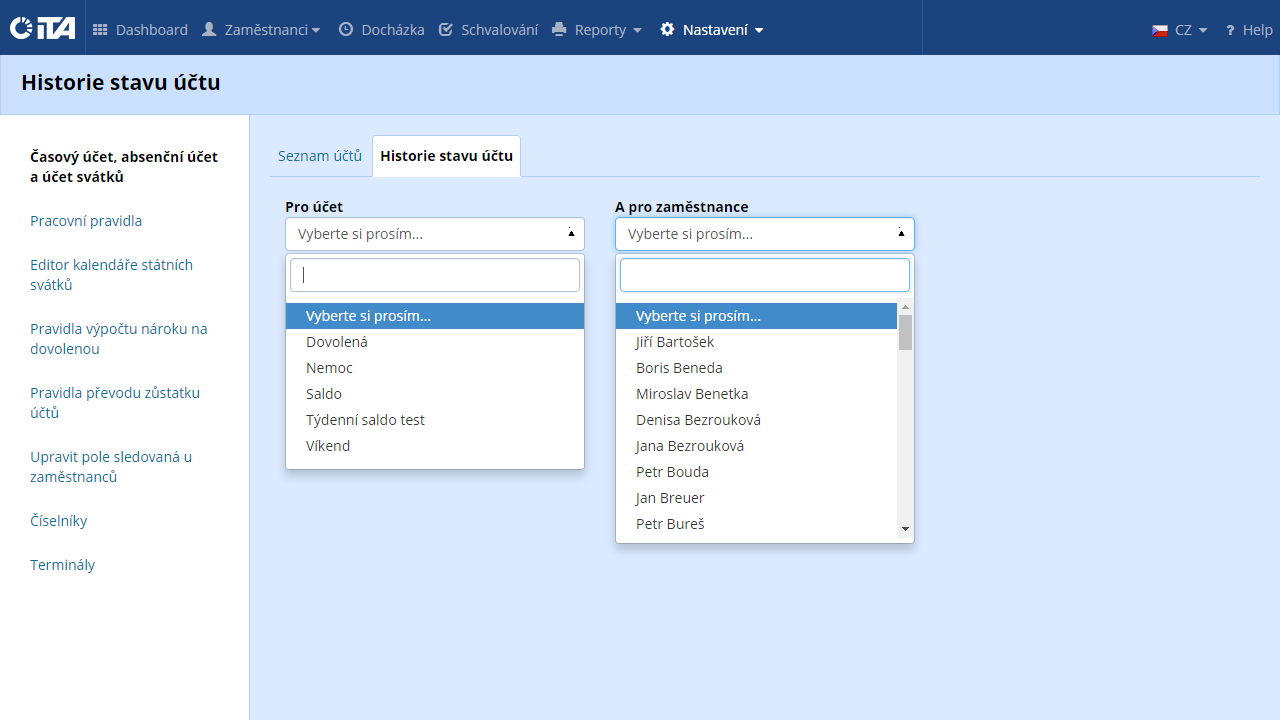Switch to the Seznam účtů tab
Viewport: 1280px width, 720px height.
(320, 156)
